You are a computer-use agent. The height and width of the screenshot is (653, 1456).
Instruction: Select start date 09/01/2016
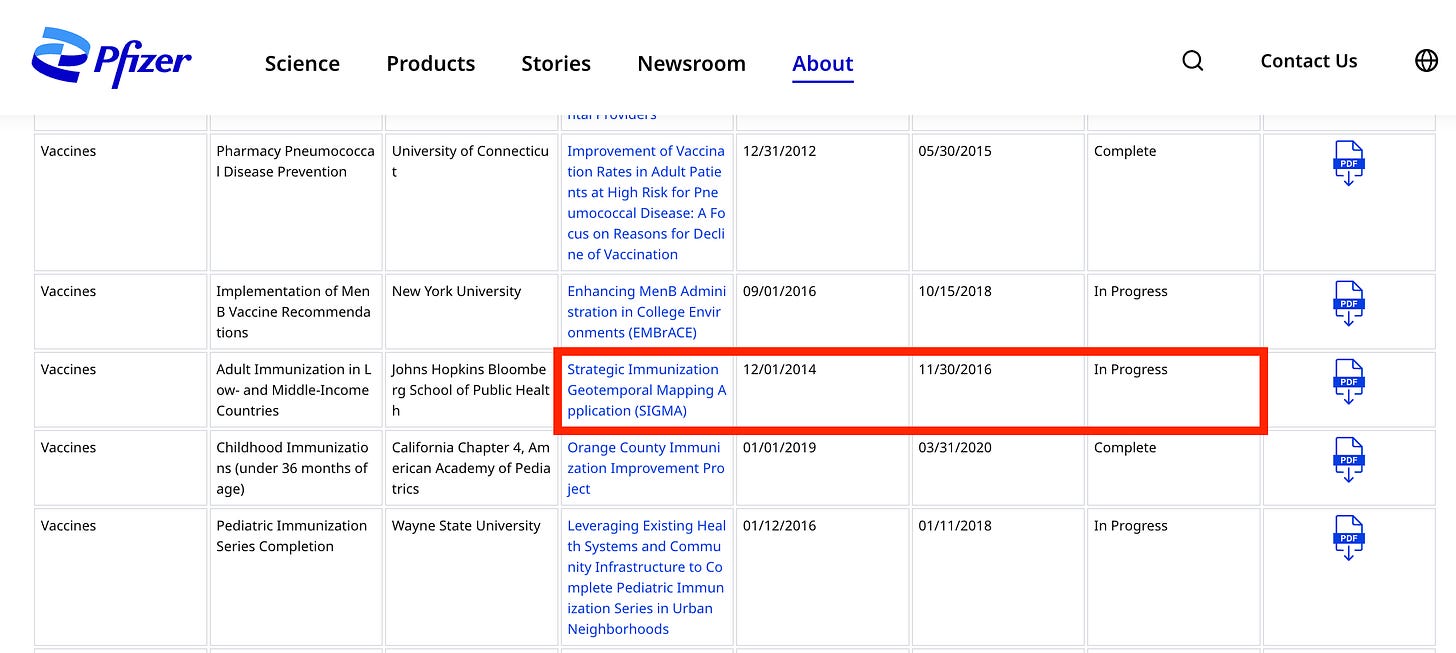point(779,291)
